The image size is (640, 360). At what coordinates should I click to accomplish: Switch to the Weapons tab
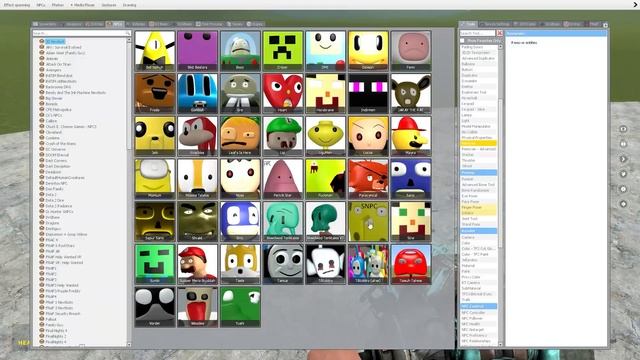(72, 24)
